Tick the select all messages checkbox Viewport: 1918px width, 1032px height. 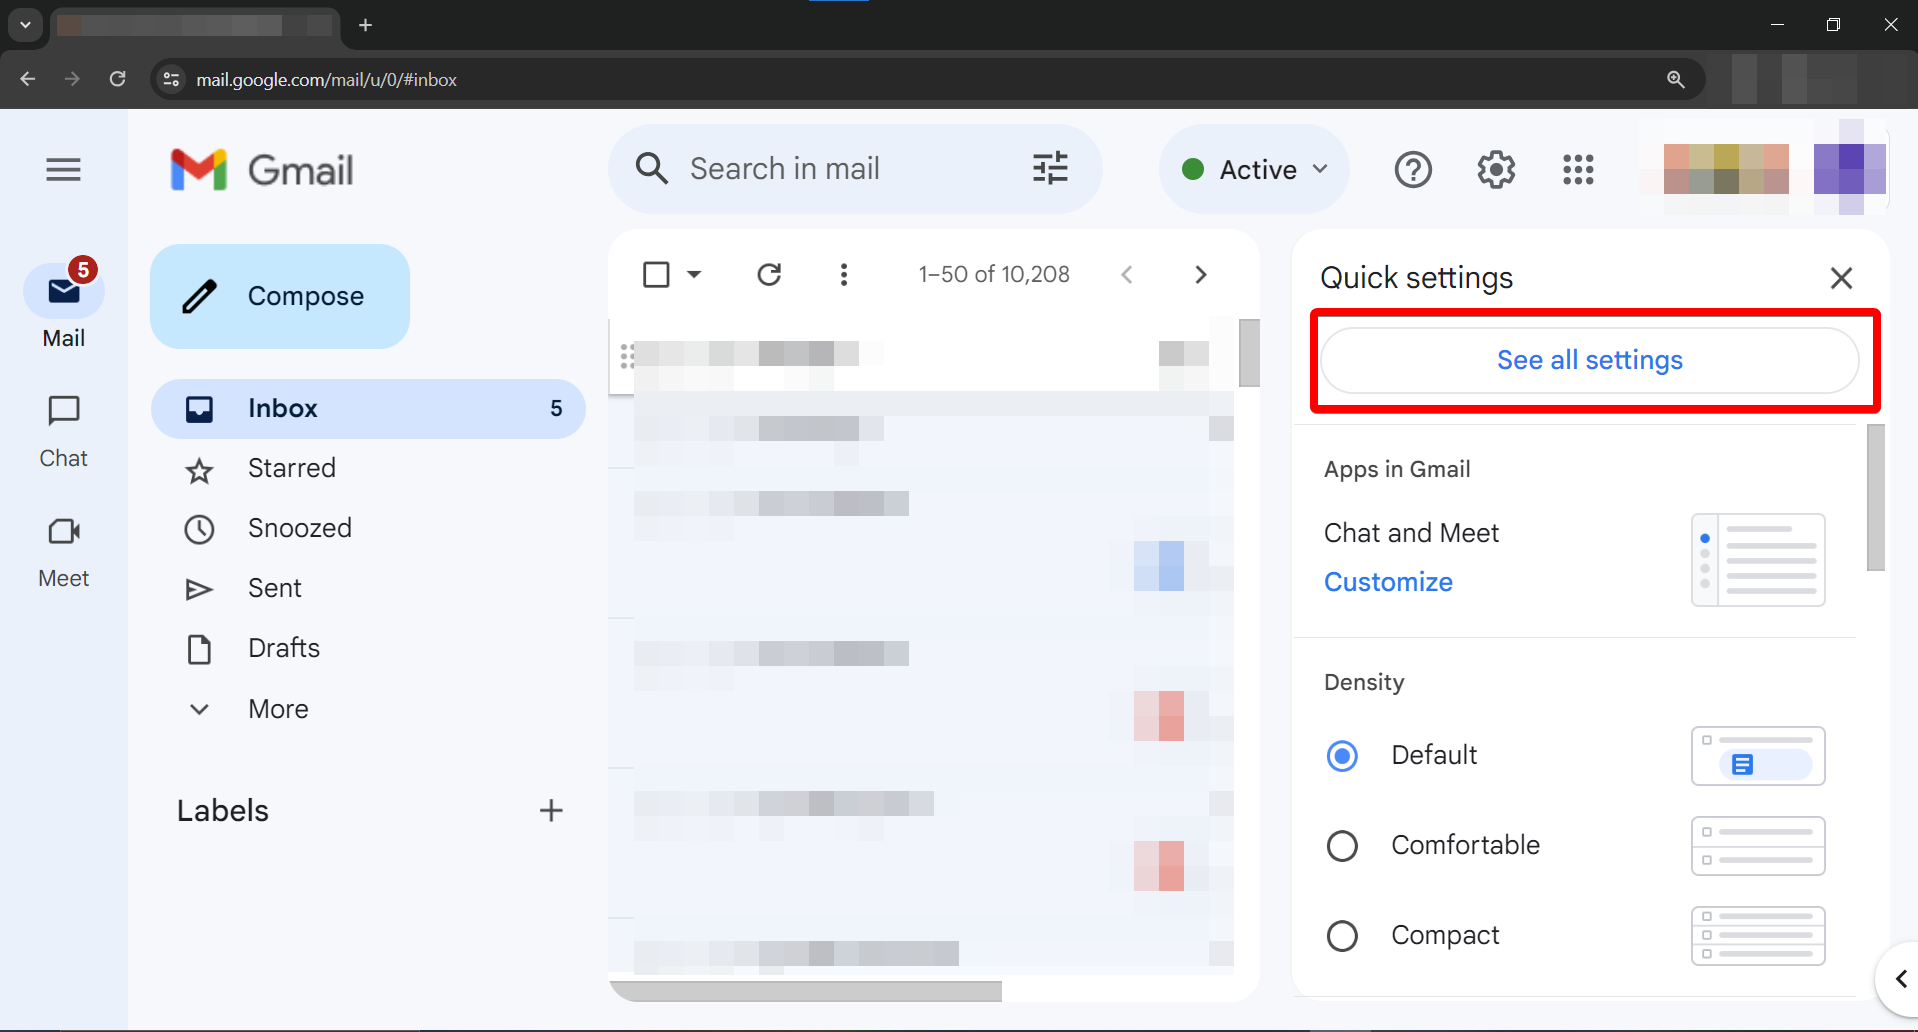coord(656,274)
